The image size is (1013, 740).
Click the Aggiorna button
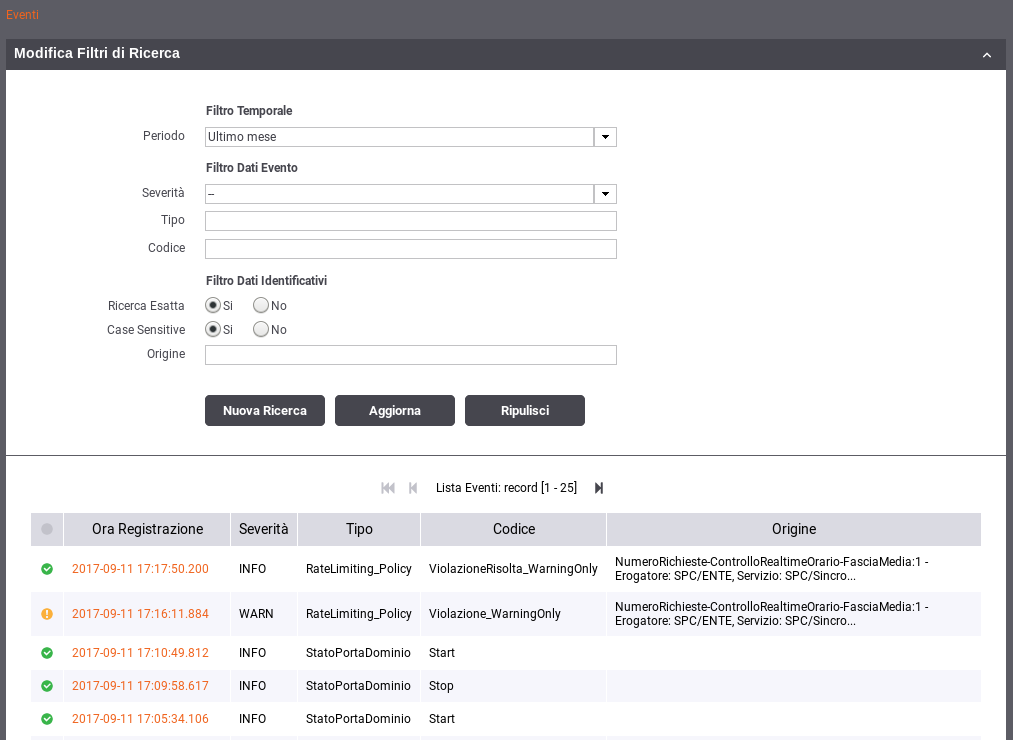pyautogui.click(x=395, y=410)
